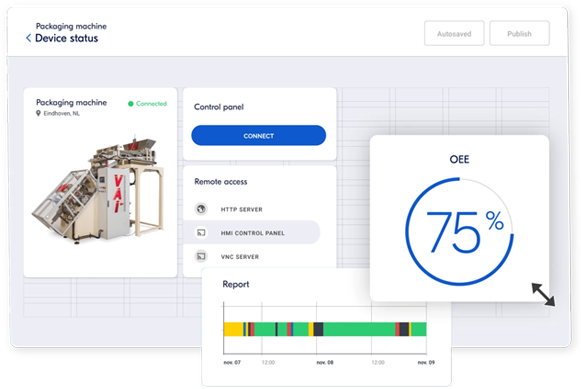Connect to the control panel
Screen dimensions: 581x389
click(259, 136)
